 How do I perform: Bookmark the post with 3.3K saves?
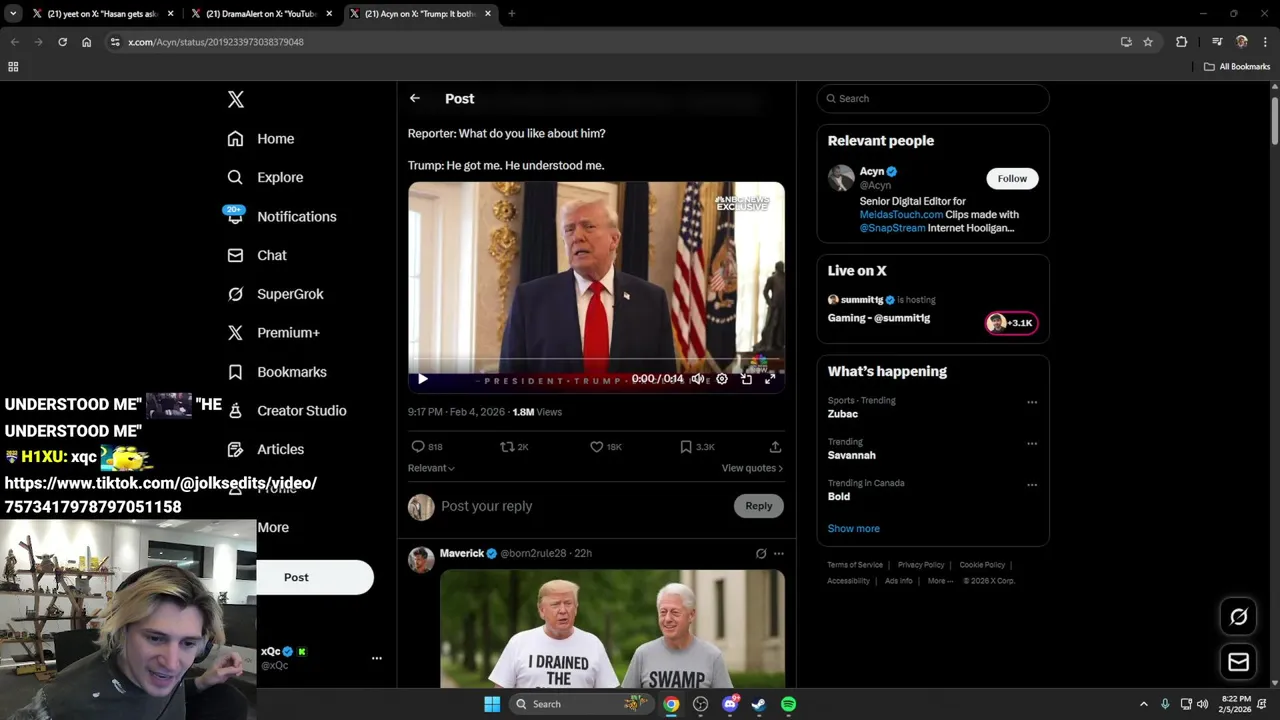tap(697, 447)
